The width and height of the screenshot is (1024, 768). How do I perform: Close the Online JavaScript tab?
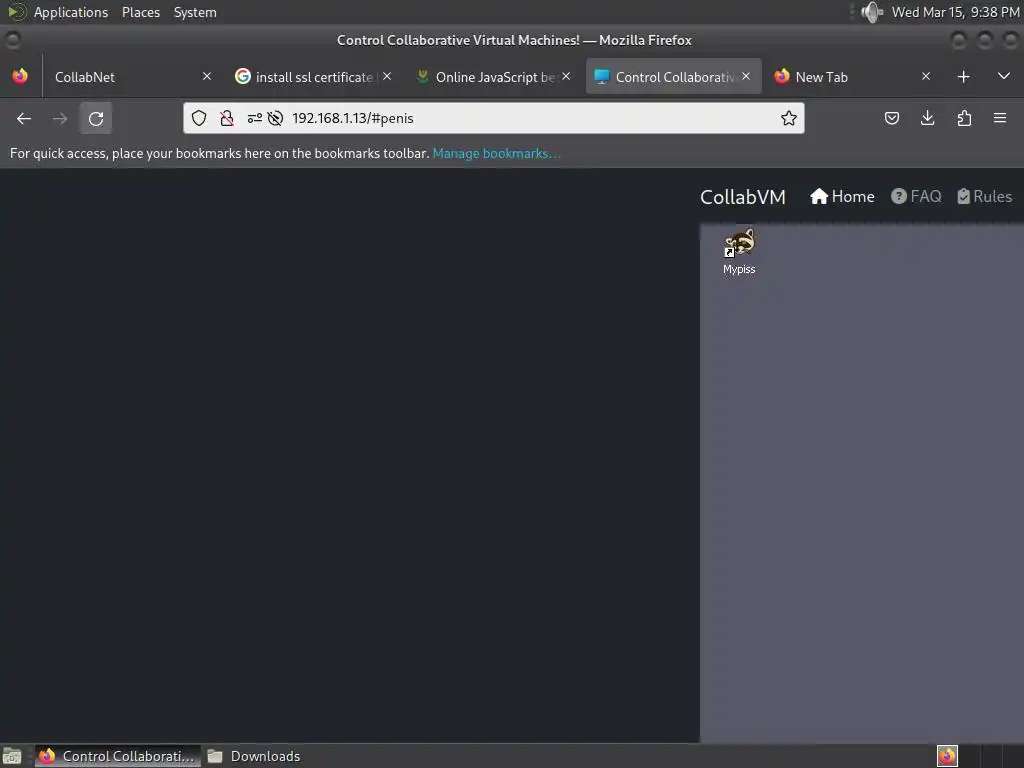(566, 76)
